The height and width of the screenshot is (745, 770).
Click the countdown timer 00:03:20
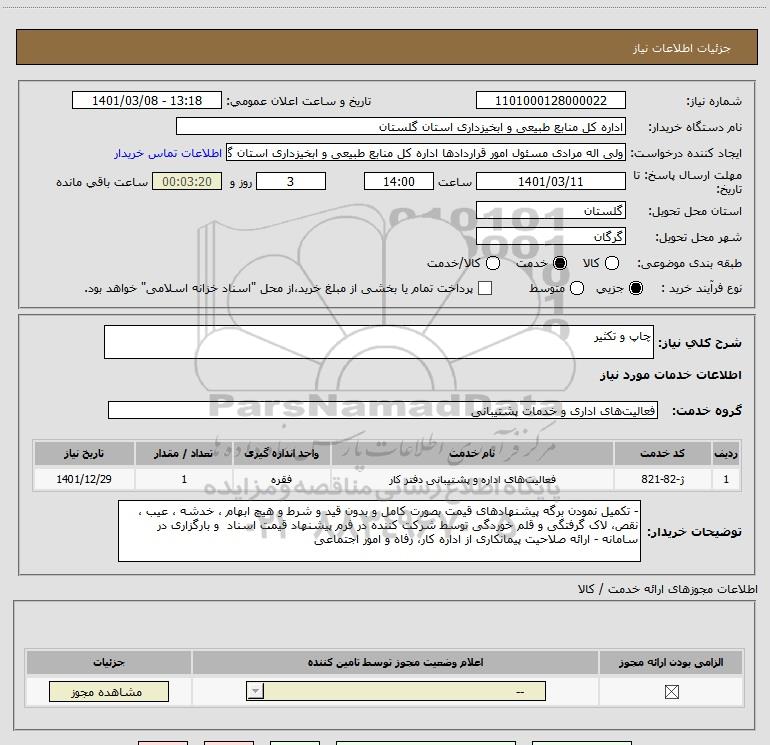point(187,182)
